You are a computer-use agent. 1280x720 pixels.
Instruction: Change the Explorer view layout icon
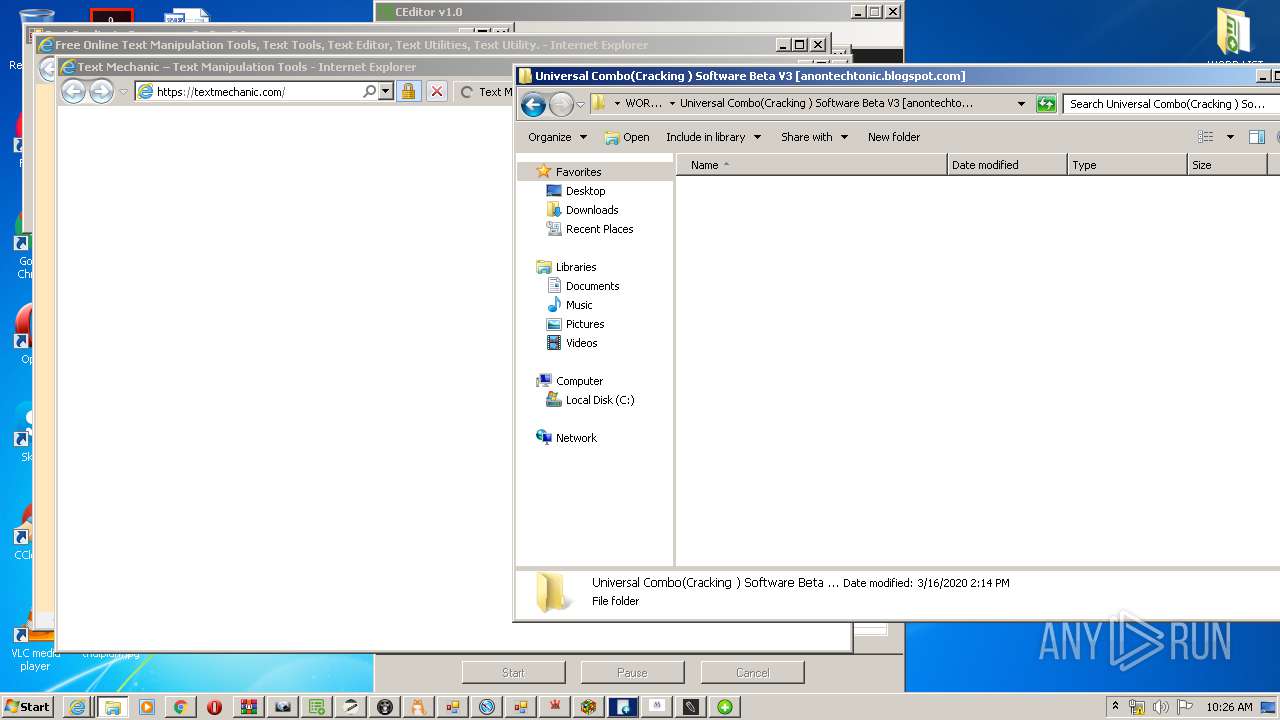pyautogui.click(x=1206, y=137)
